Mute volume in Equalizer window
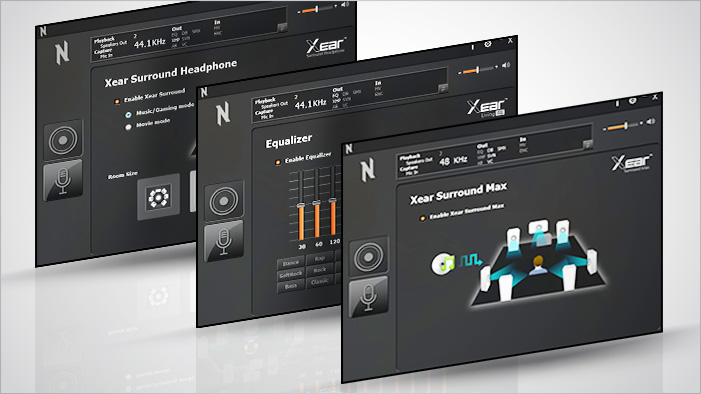This screenshot has height=394, width=701. [506, 65]
